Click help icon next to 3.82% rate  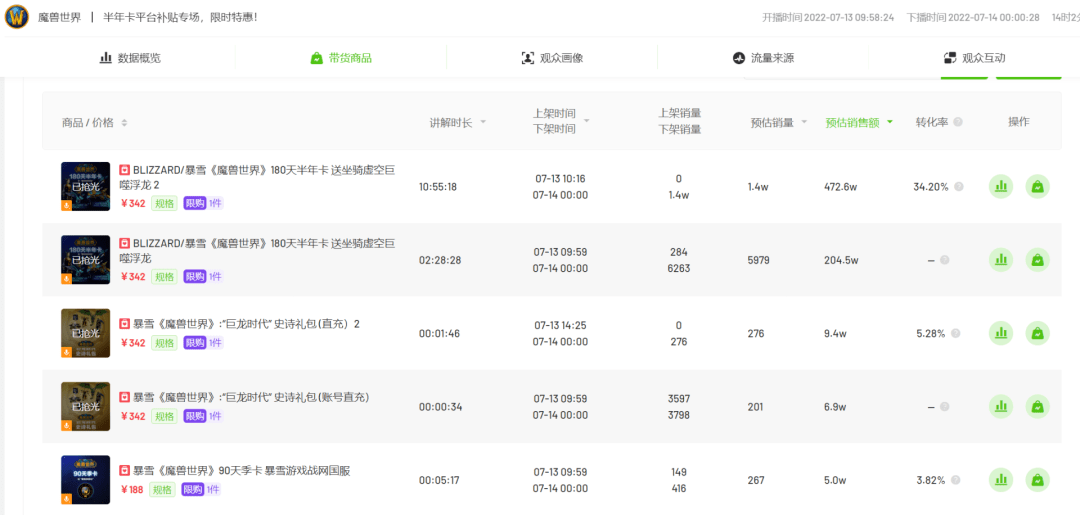pos(955,480)
